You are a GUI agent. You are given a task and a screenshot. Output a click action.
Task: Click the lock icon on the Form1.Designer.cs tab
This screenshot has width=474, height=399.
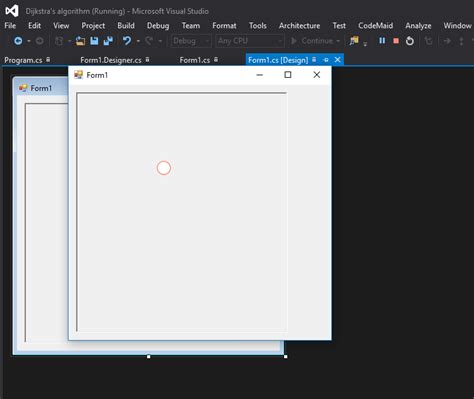click(x=147, y=60)
